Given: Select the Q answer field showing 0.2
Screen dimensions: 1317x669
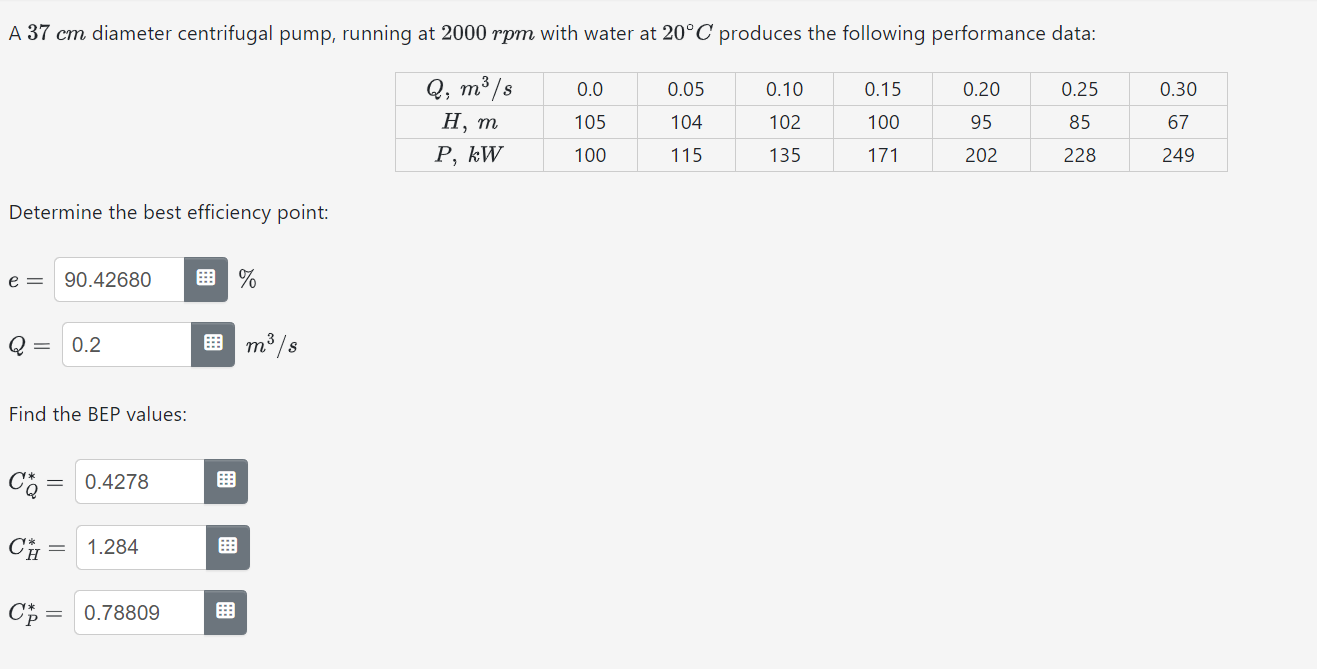Looking at the screenshot, I should tap(125, 344).
